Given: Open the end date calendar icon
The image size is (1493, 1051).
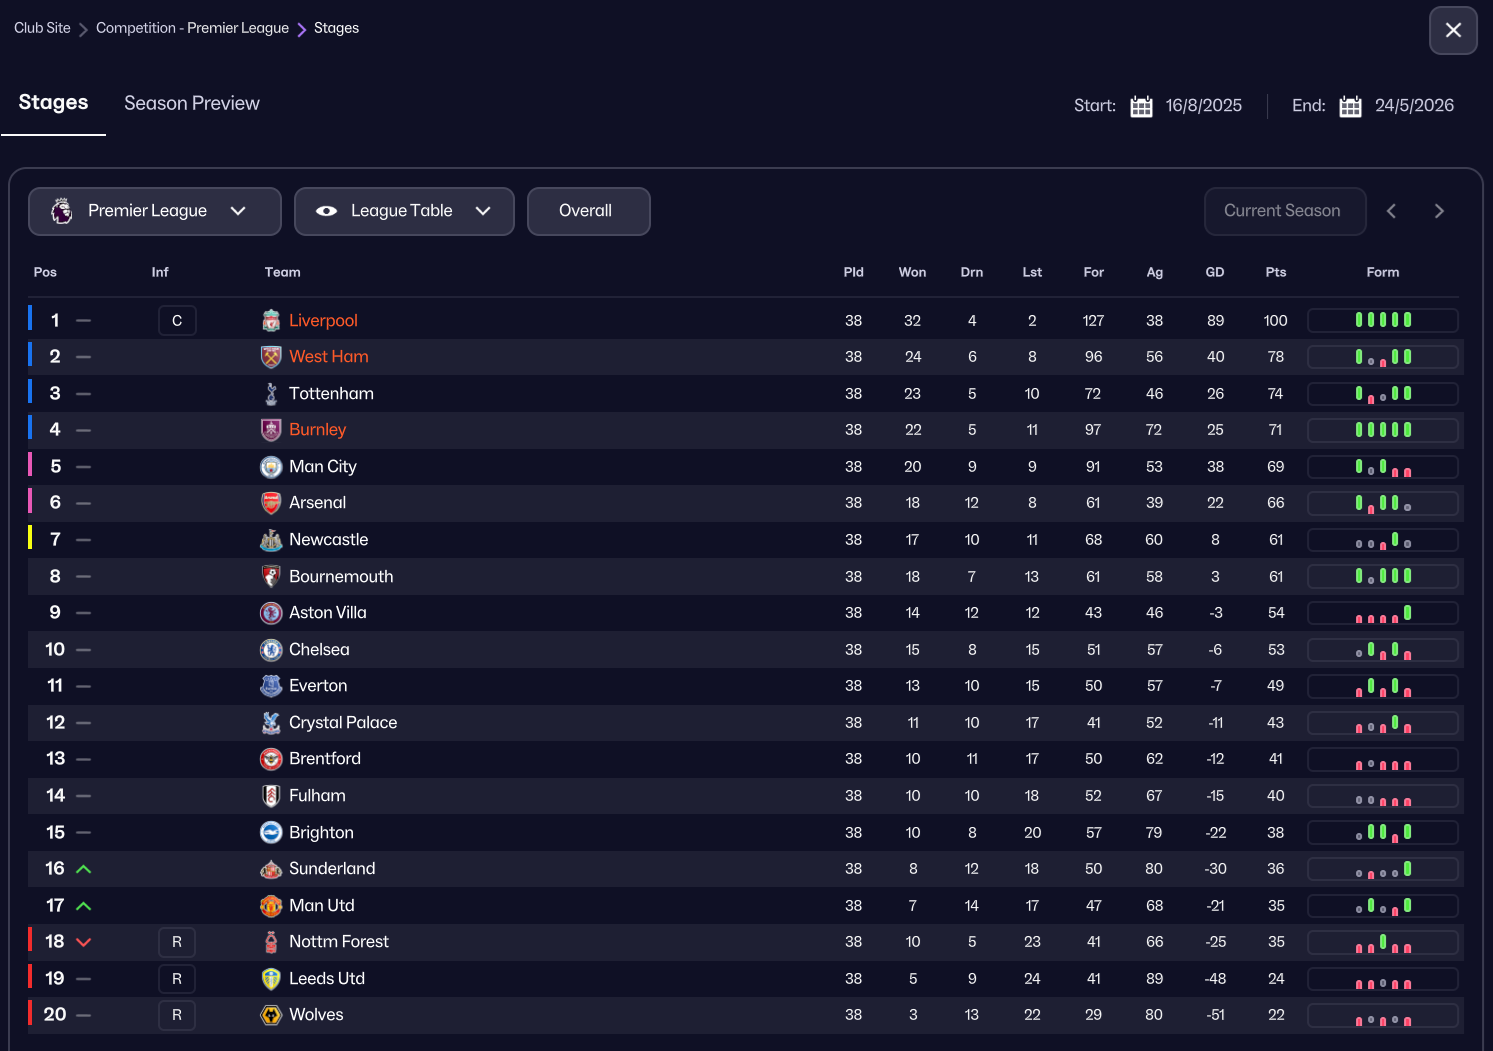Looking at the screenshot, I should point(1350,106).
